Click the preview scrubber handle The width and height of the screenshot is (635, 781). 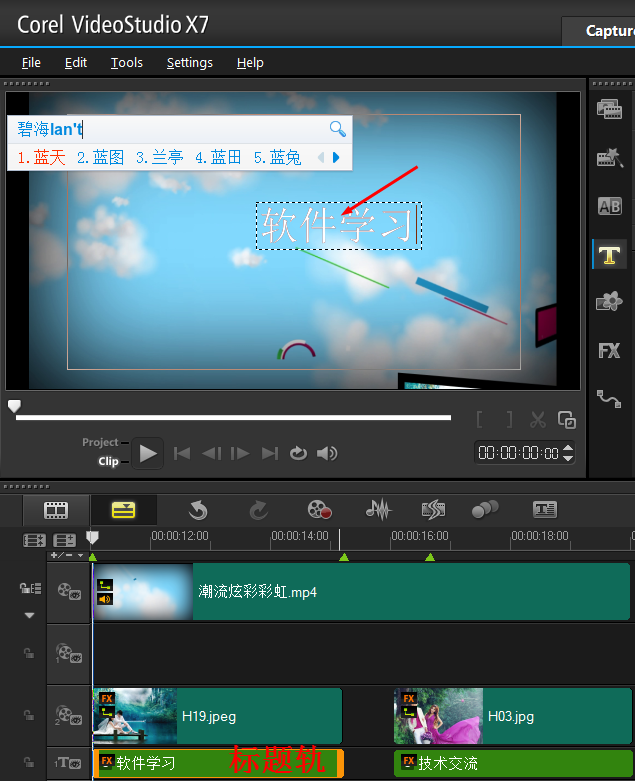tap(14, 406)
